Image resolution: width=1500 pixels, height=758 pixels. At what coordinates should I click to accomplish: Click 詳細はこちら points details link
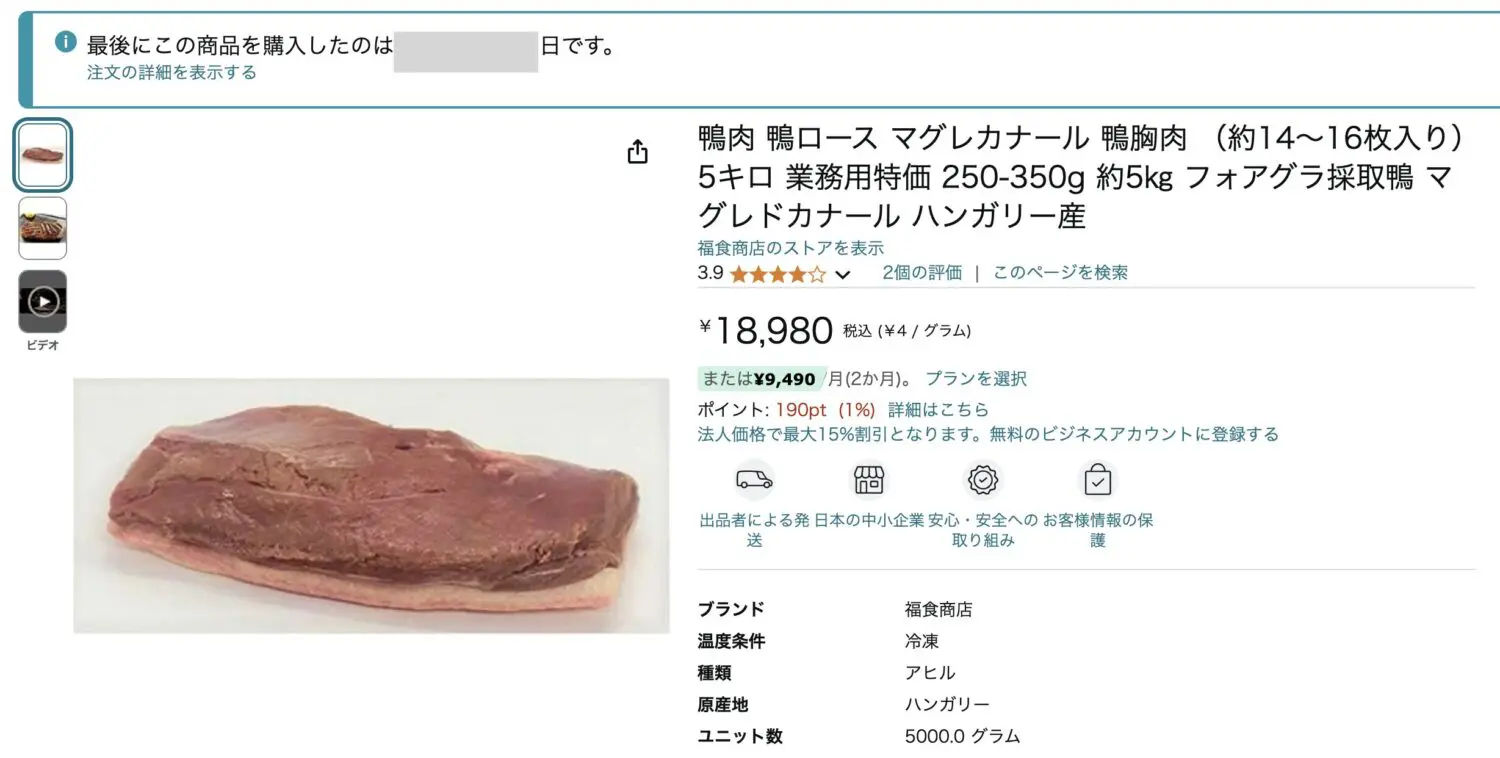(x=938, y=409)
